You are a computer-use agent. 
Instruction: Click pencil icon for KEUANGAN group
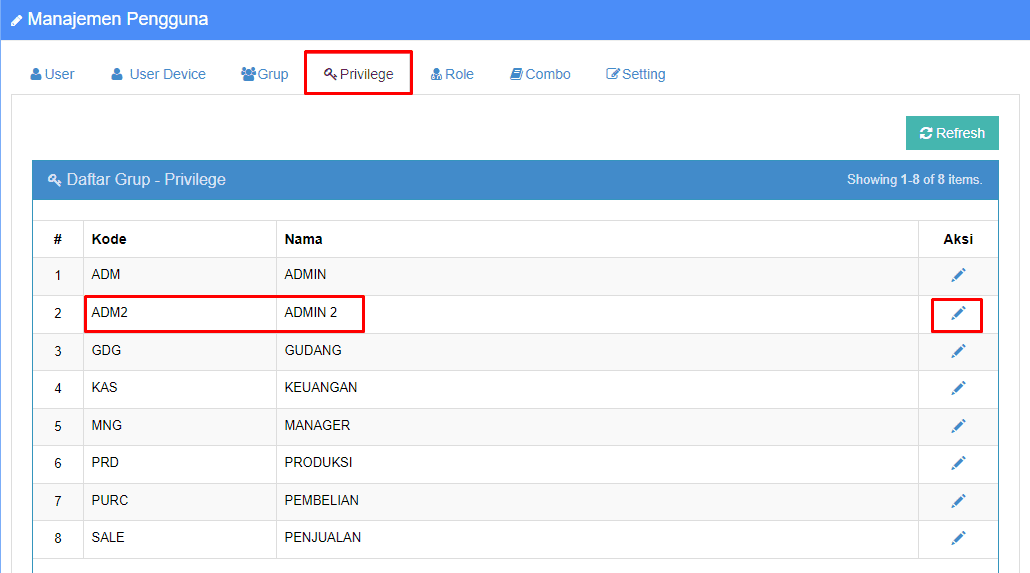(958, 388)
